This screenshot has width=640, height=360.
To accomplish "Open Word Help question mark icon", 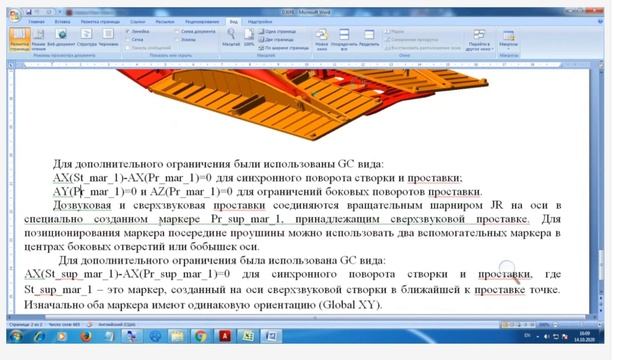I will 600,22.
